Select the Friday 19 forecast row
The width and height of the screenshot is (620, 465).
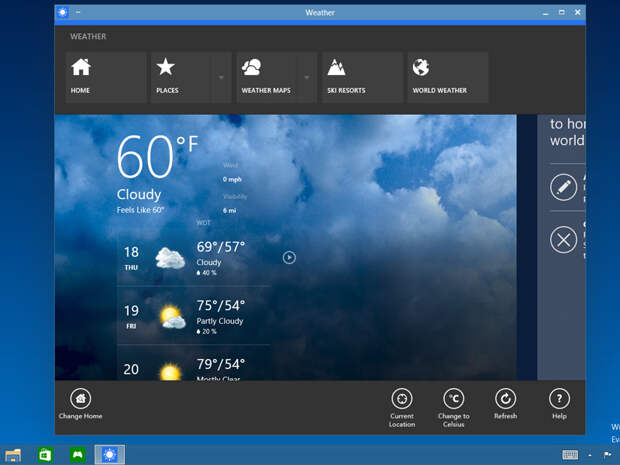pyautogui.click(x=194, y=316)
